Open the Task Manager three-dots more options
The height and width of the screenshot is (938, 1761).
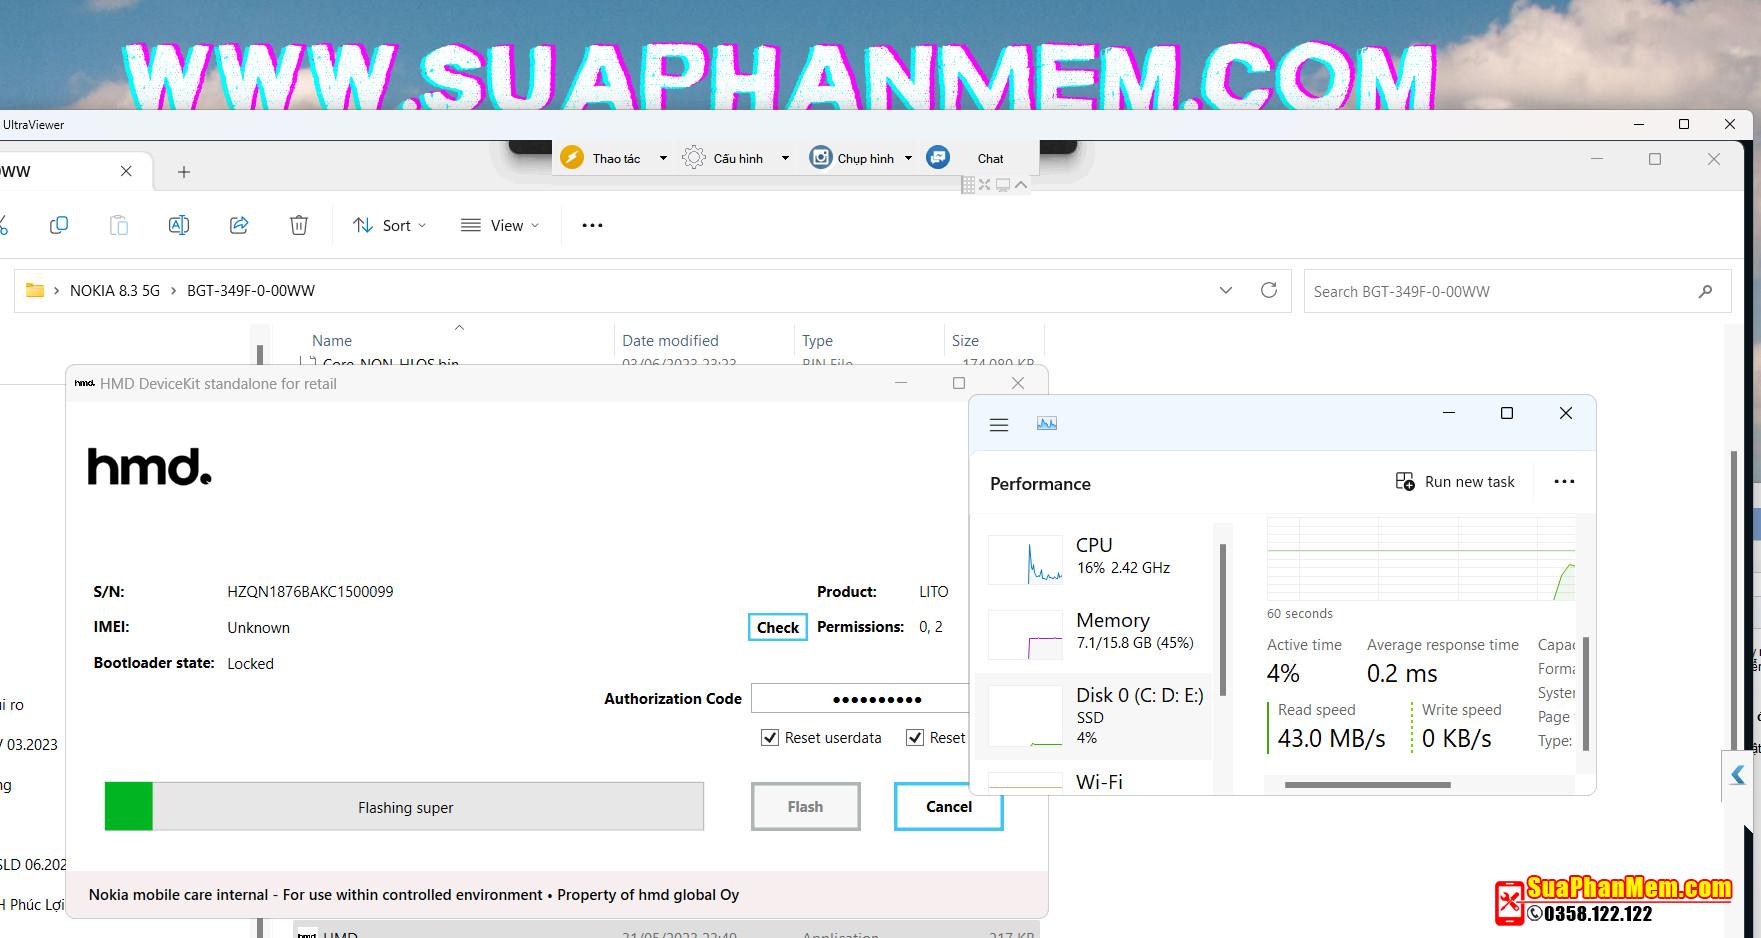pos(1564,482)
